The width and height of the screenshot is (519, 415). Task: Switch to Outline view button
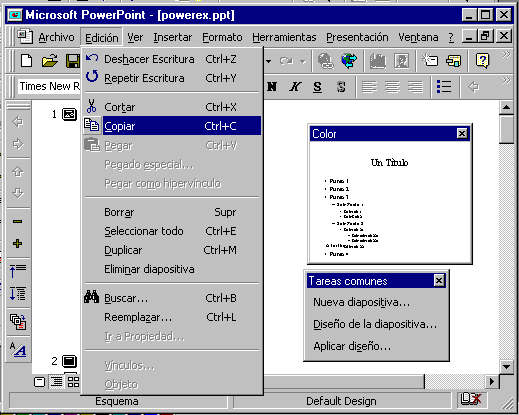pyautogui.click(x=57, y=382)
